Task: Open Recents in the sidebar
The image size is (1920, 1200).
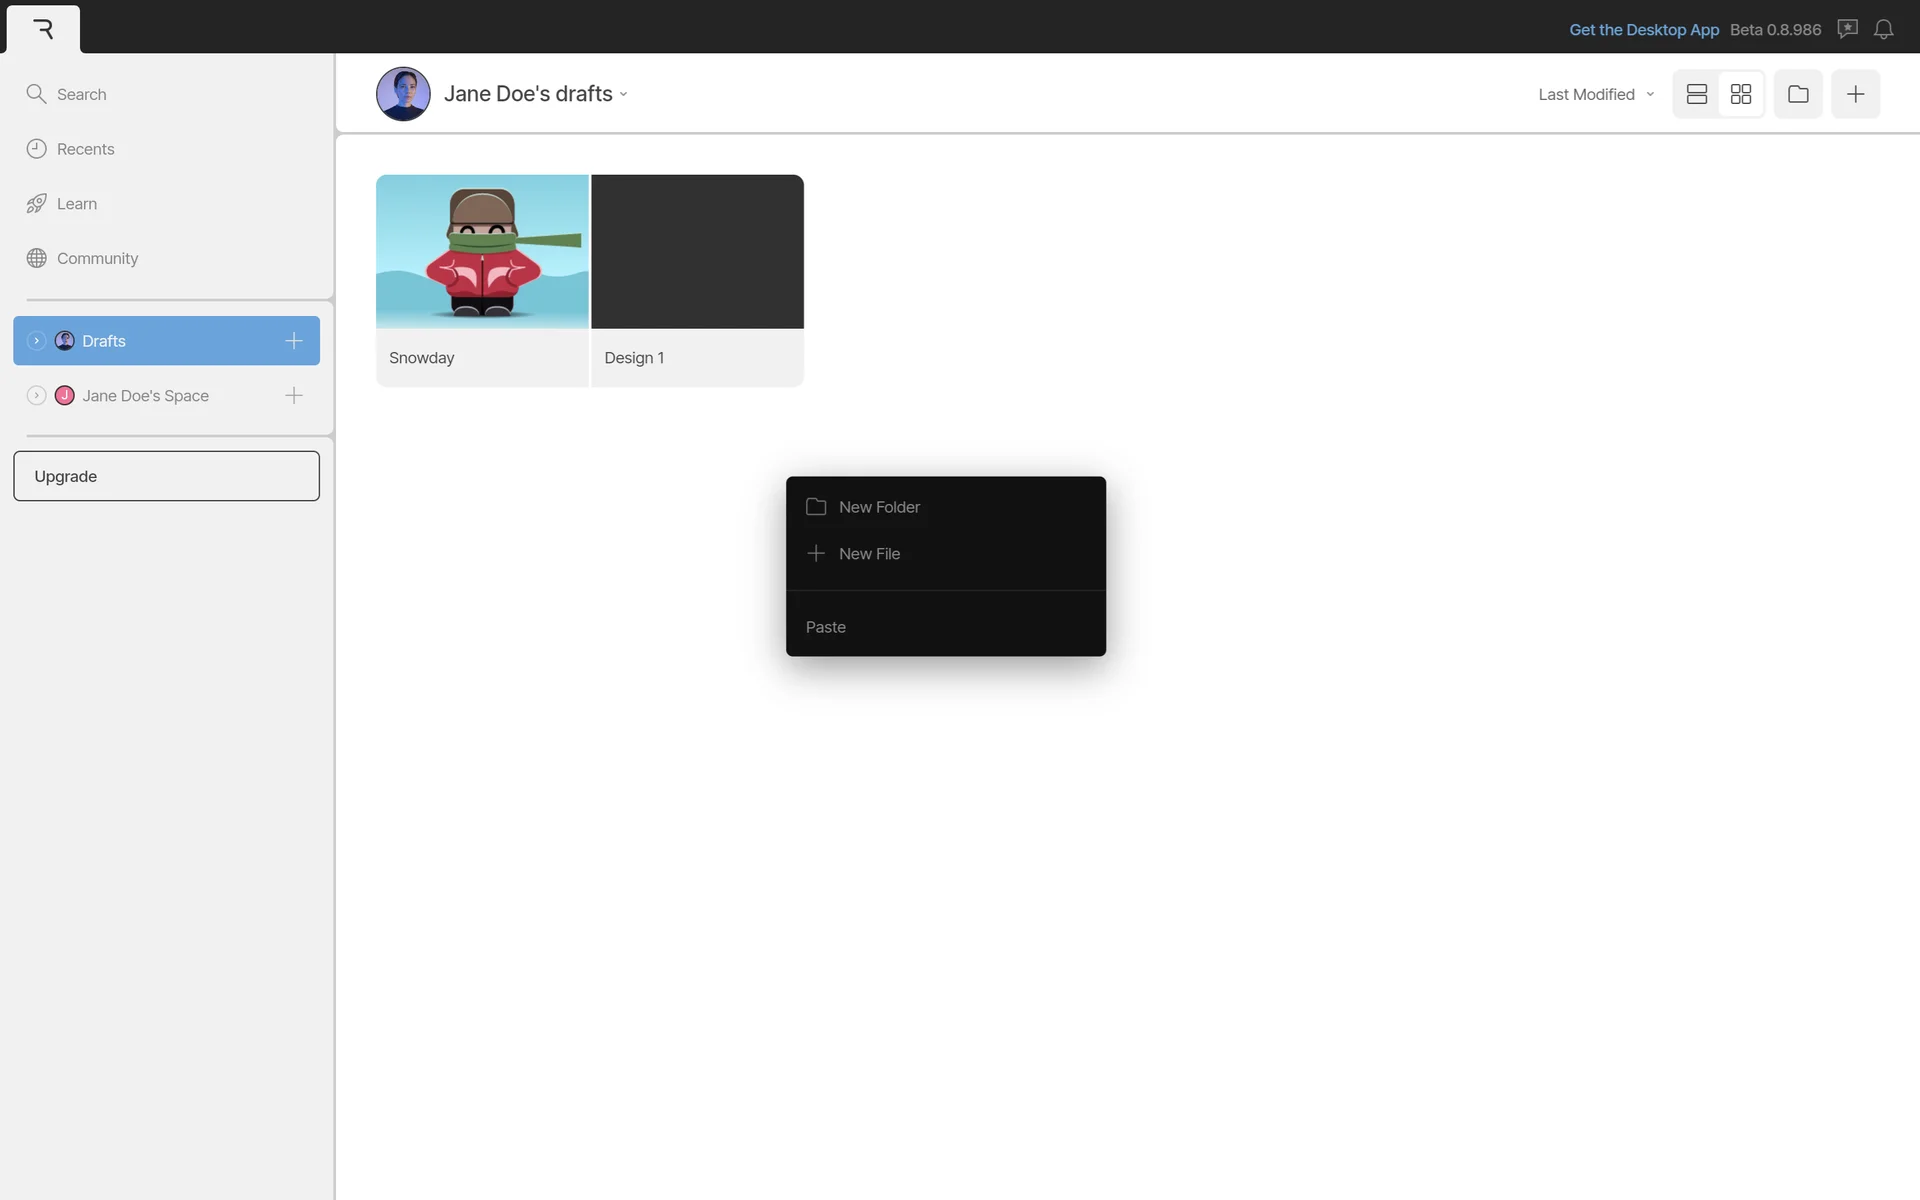Action: click(85, 149)
